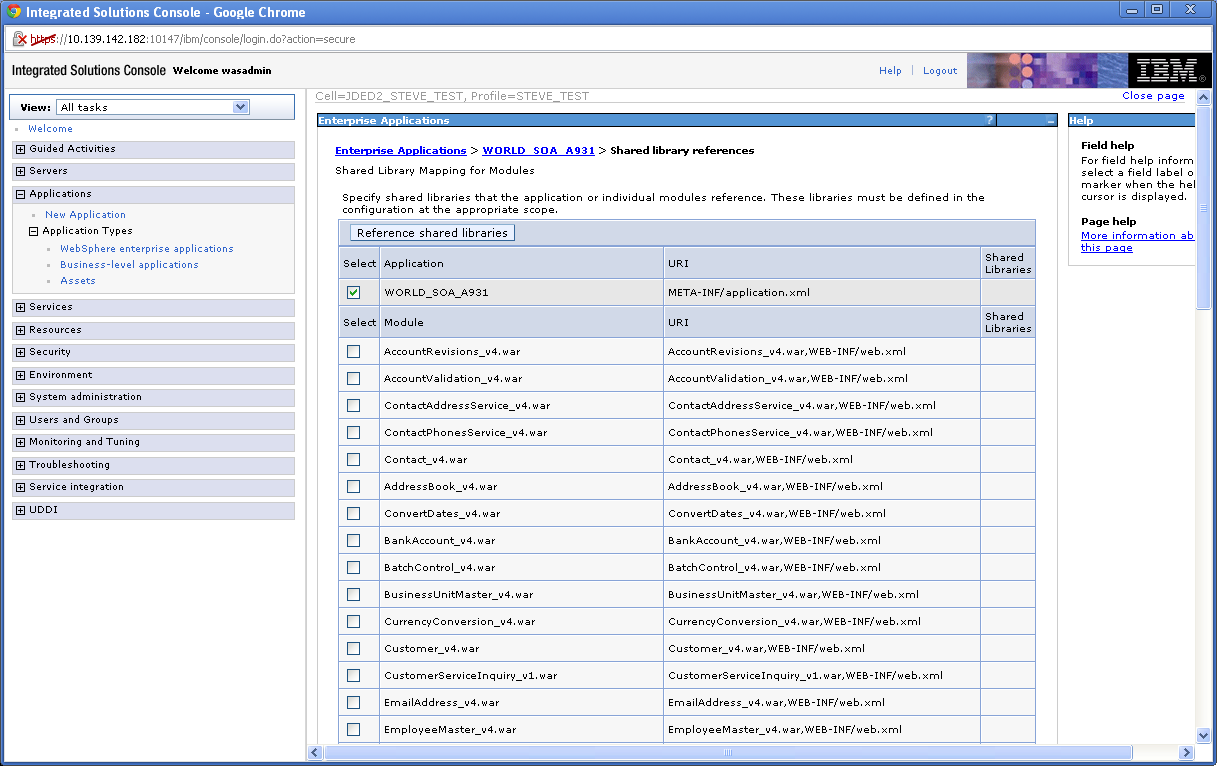The width and height of the screenshot is (1217, 766).
Task: Check the Customer_v4.war checkbox
Action: click(x=353, y=649)
